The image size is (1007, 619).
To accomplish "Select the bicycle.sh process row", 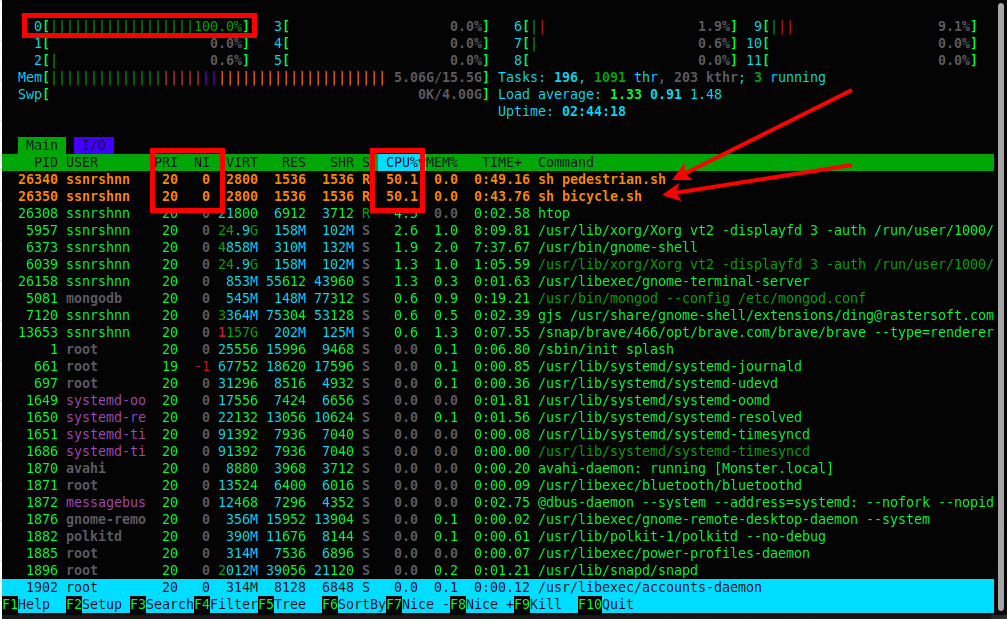I will coord(300,196).
